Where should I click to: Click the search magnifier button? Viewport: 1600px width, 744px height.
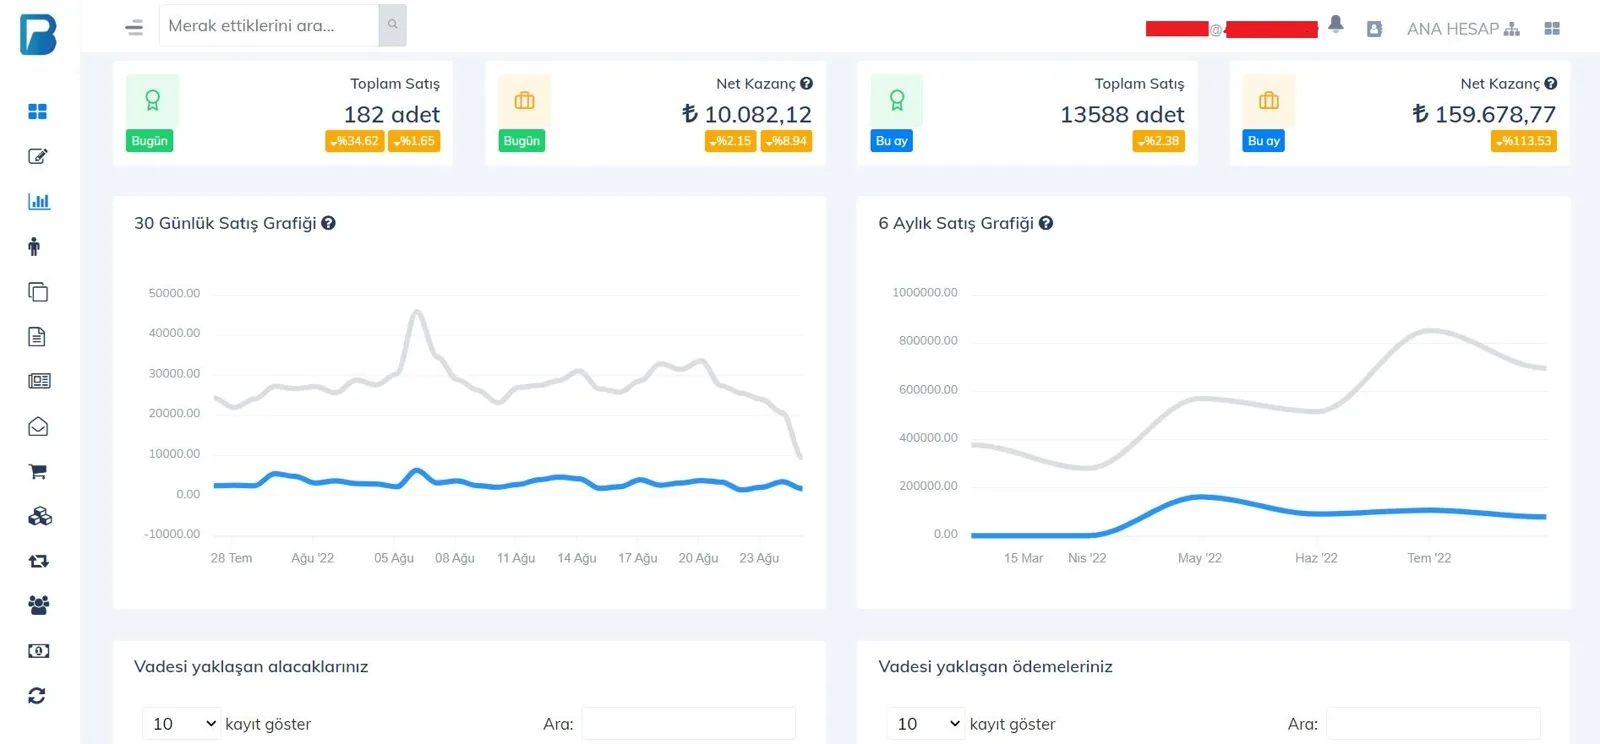pos(393,25)
